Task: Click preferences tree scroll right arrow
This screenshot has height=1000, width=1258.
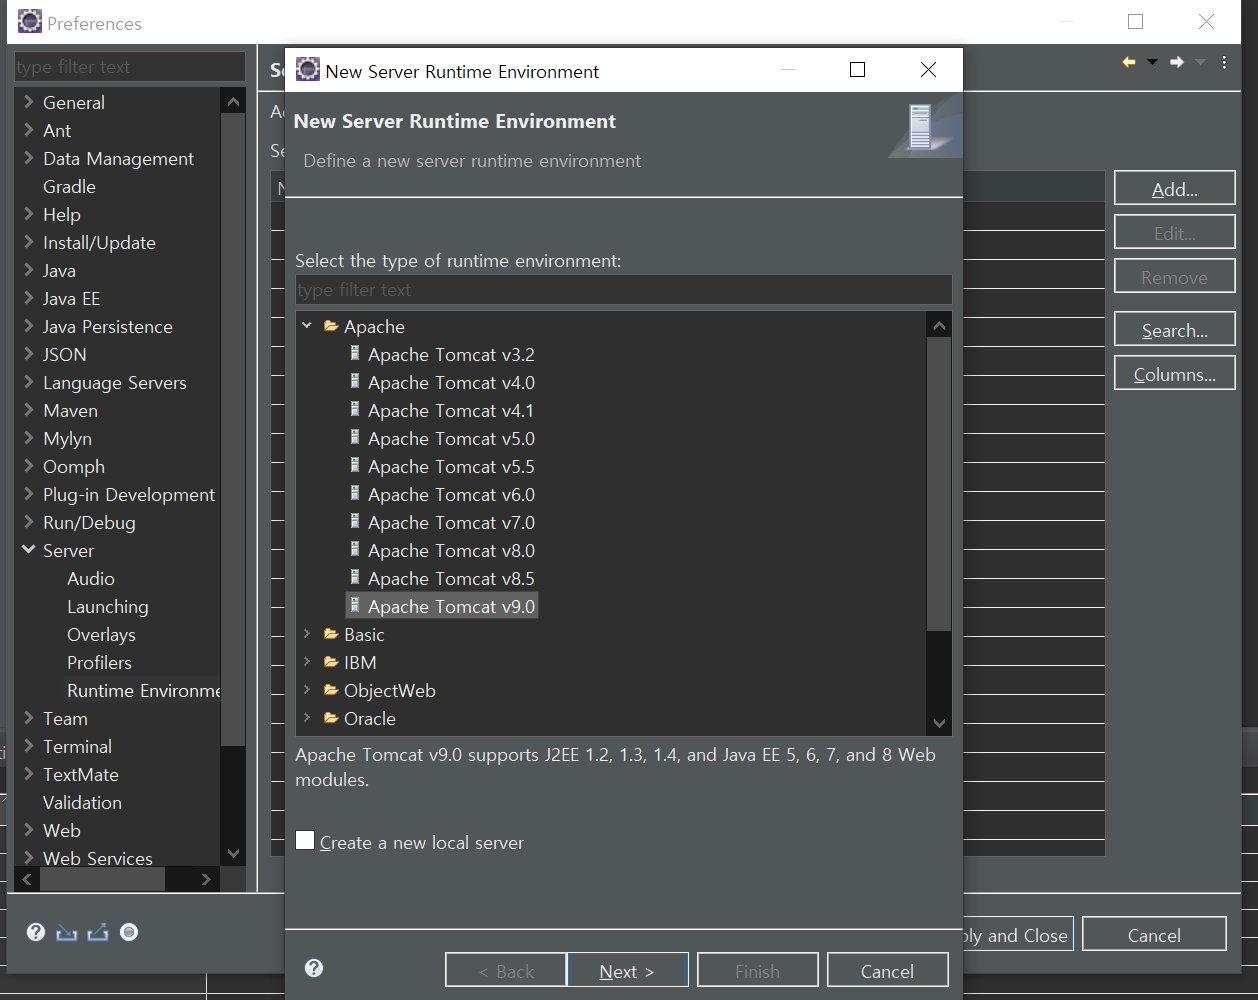Action: [206, 879]
